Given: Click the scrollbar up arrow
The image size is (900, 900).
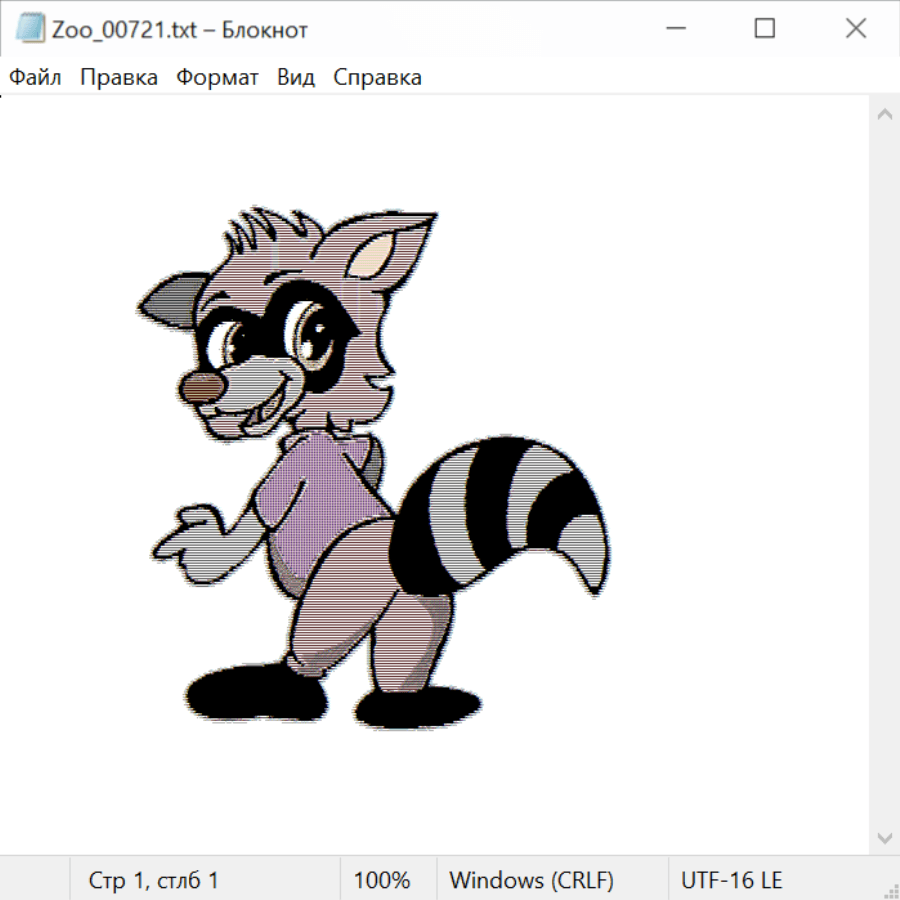Looking at the screenshot, I should [x=884, y=114].
